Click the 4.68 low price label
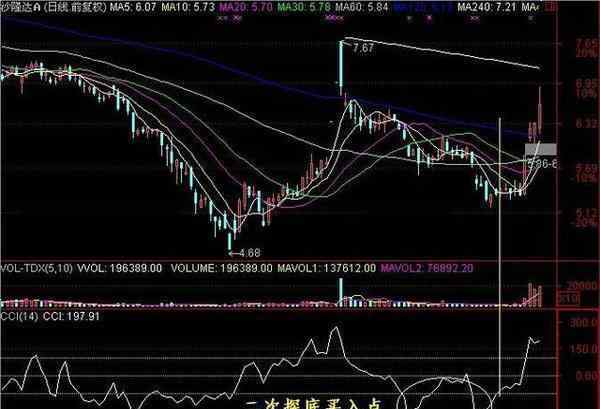The width and height of the screenshot is (600, 409). pos(250,253)
